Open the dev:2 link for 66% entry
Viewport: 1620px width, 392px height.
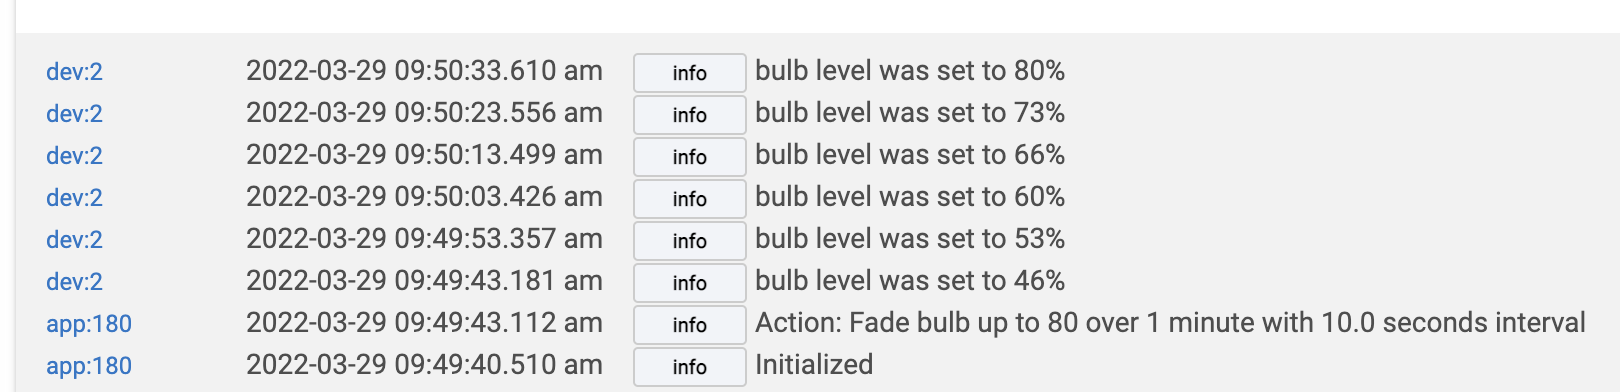tap(74, 156)
